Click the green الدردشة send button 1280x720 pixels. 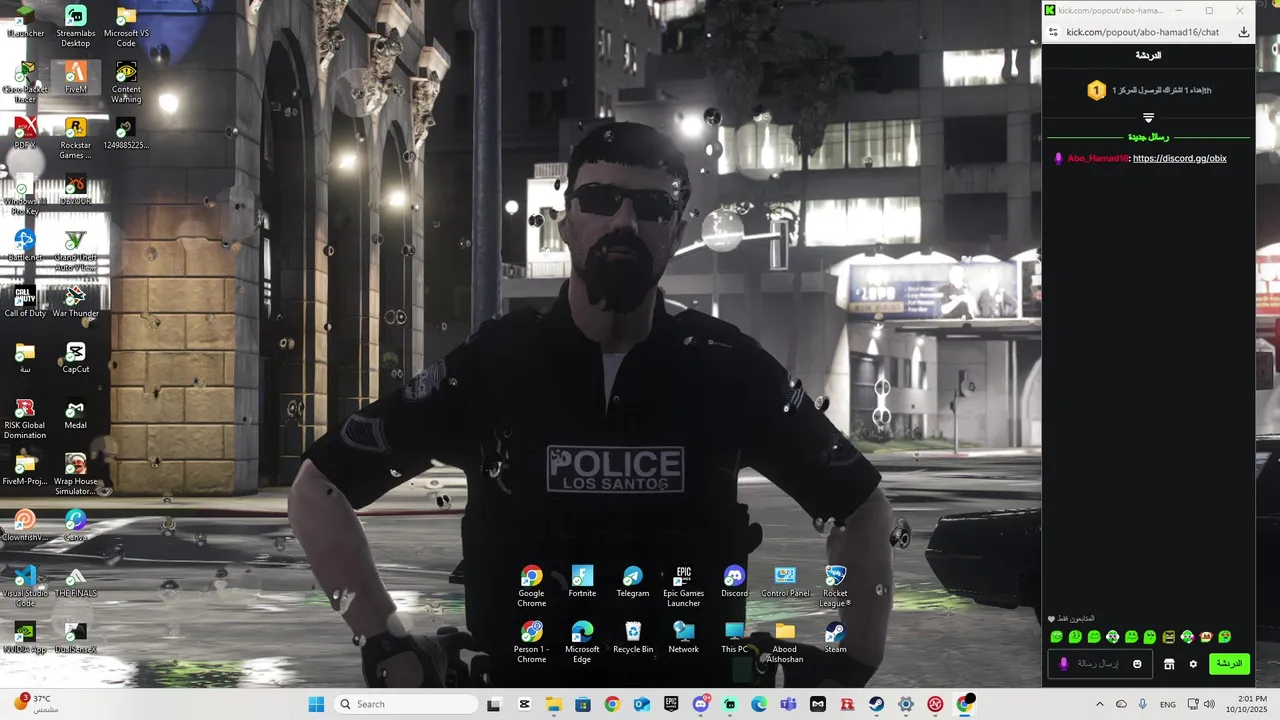(x=1229, y=664)
